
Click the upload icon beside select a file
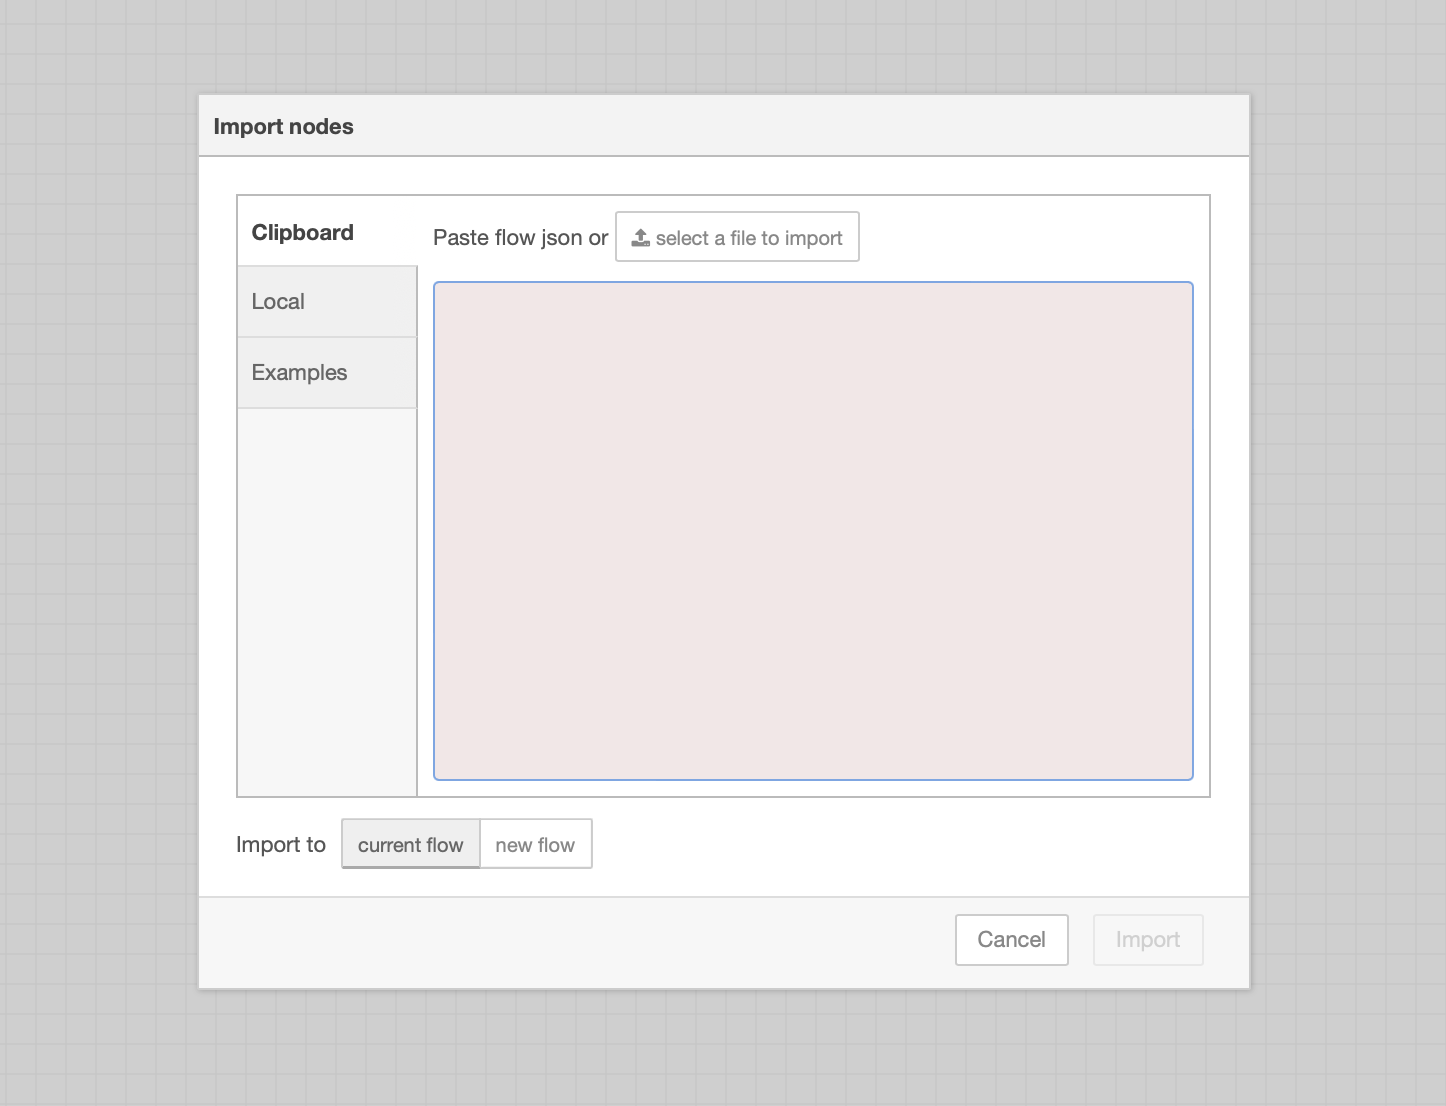coord(641,238)
